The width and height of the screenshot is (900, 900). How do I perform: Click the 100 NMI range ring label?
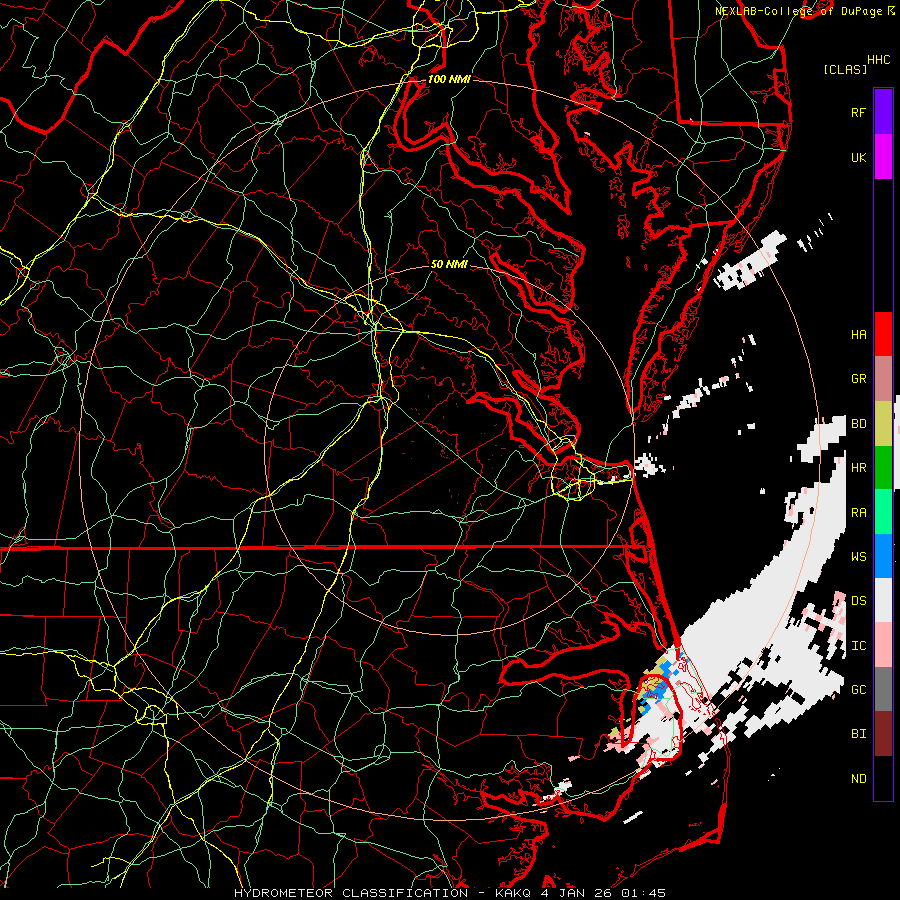(x=449, y=79)
